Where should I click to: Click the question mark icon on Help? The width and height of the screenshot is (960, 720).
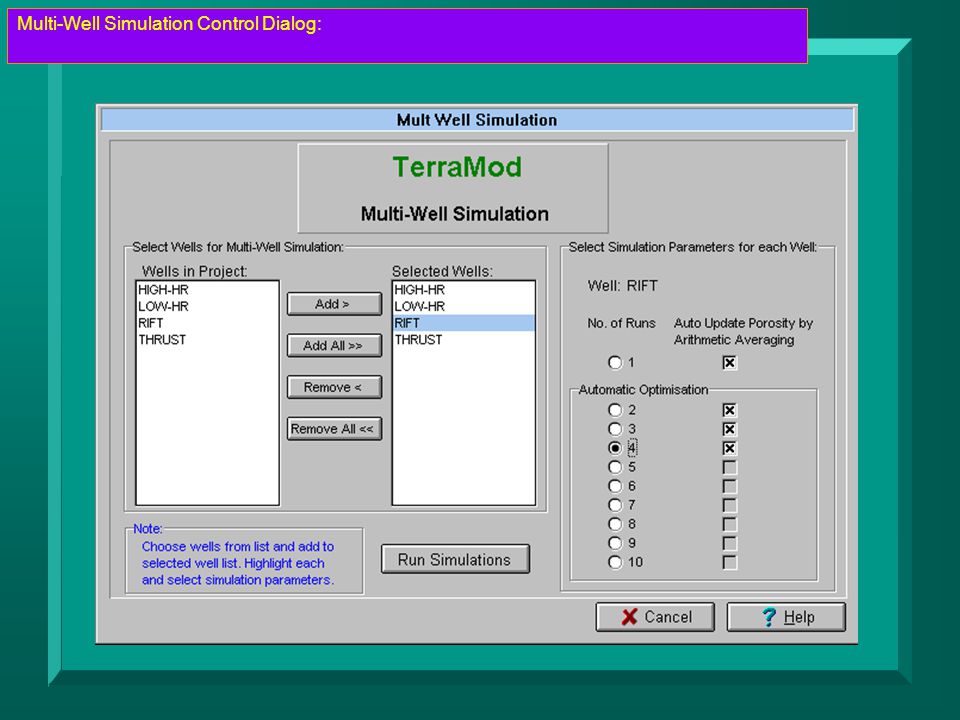click(769, 617)
